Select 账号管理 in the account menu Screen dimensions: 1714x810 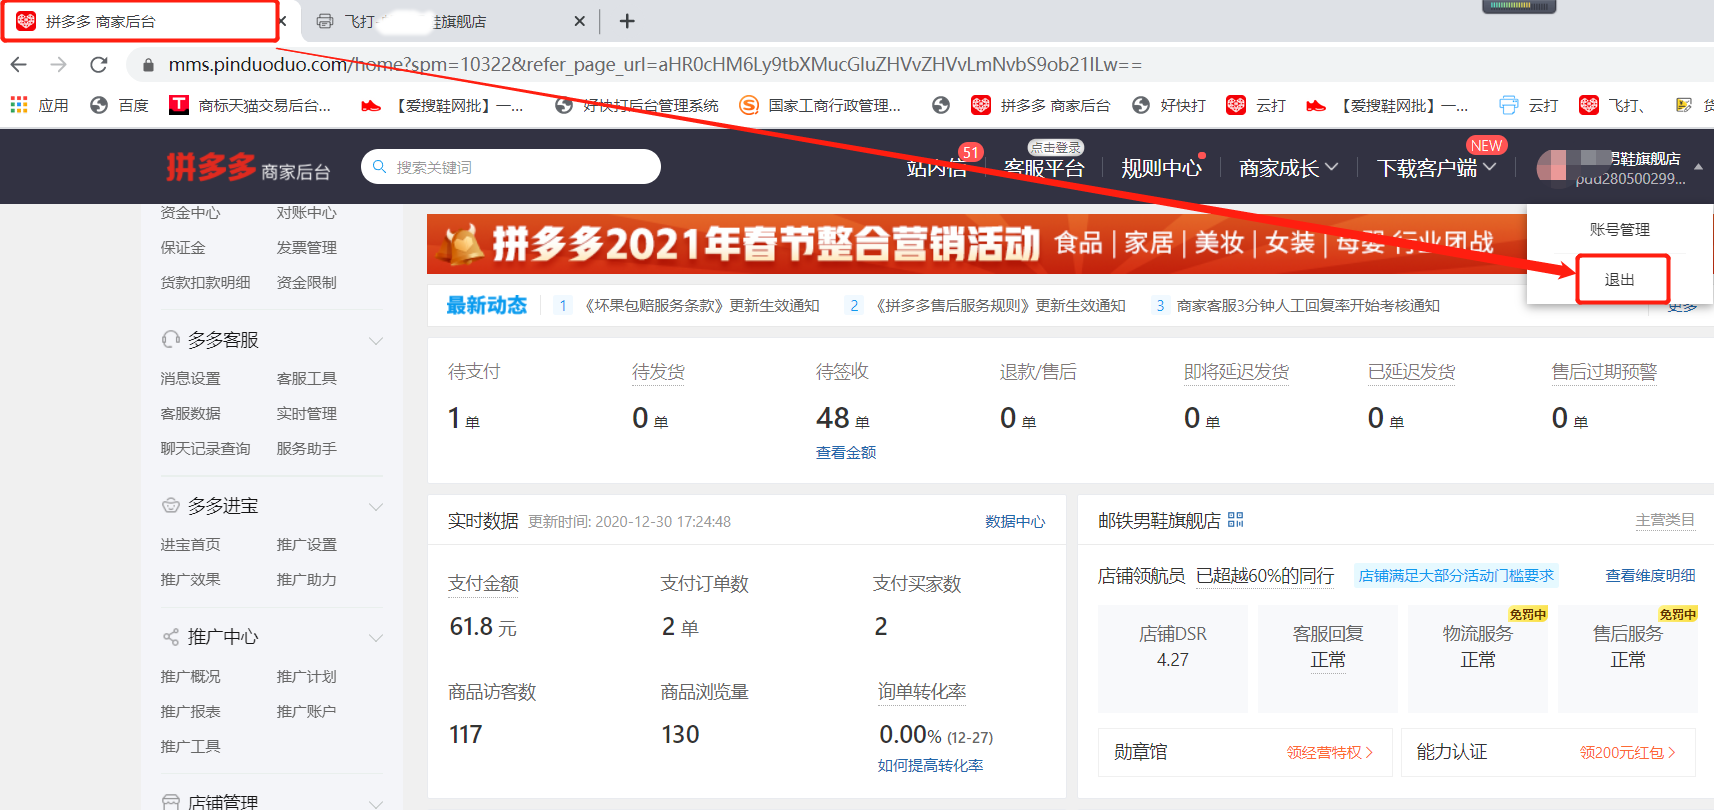point(1619,230)
